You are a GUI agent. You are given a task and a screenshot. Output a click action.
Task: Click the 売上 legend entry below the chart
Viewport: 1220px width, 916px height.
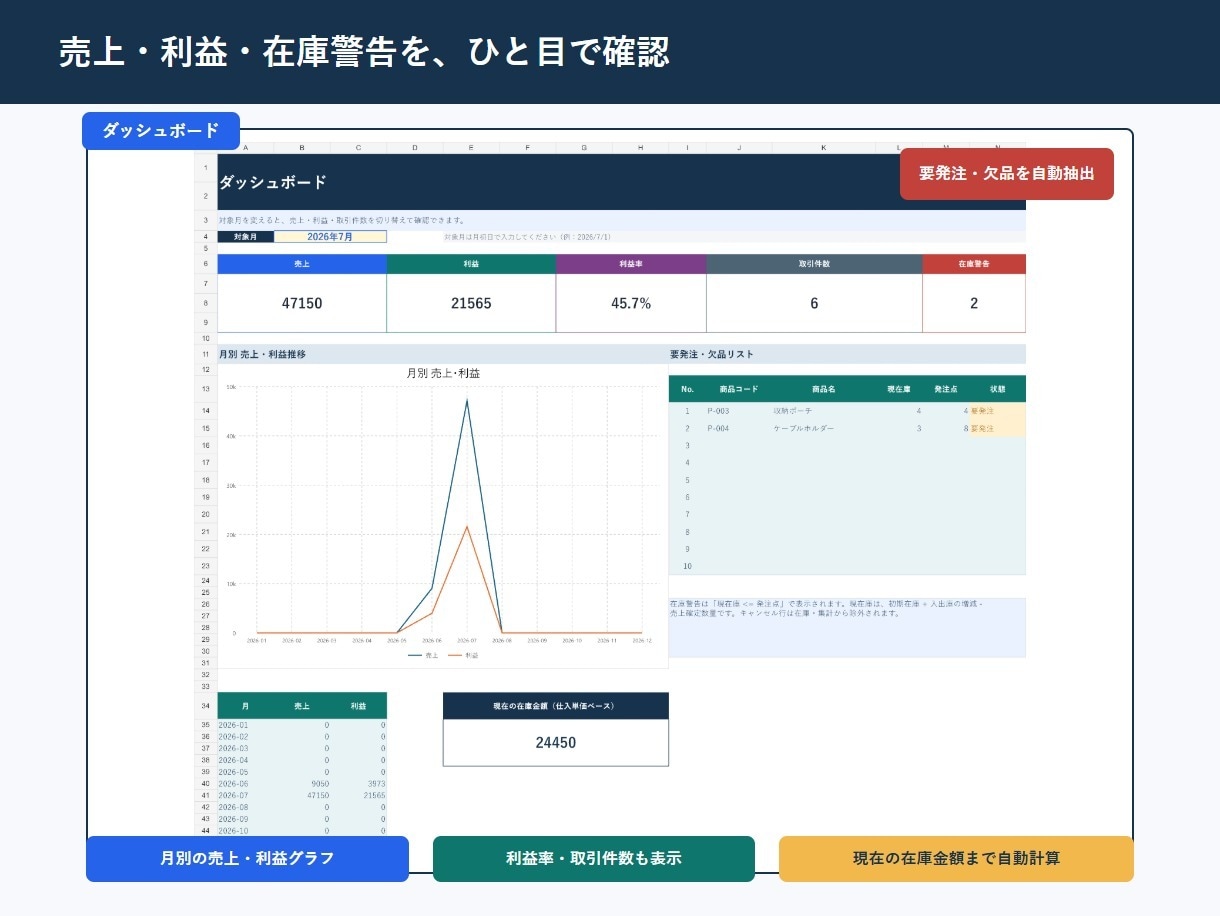[424, 655]
